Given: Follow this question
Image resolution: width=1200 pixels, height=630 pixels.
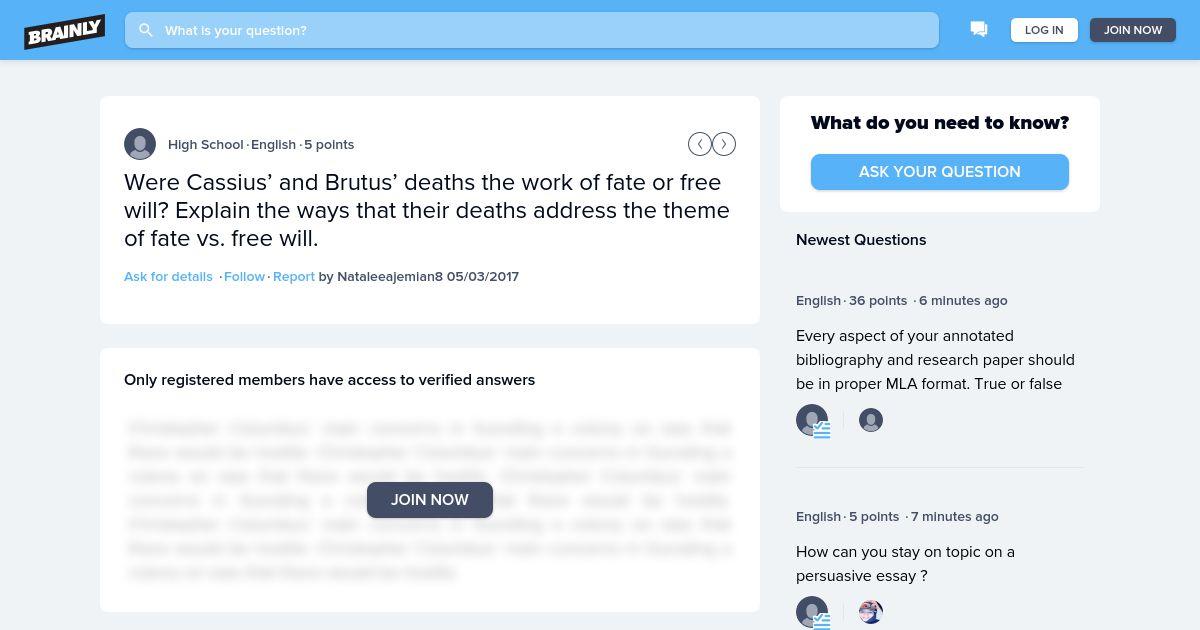Looking at the screenshot, I should (244, 277).
